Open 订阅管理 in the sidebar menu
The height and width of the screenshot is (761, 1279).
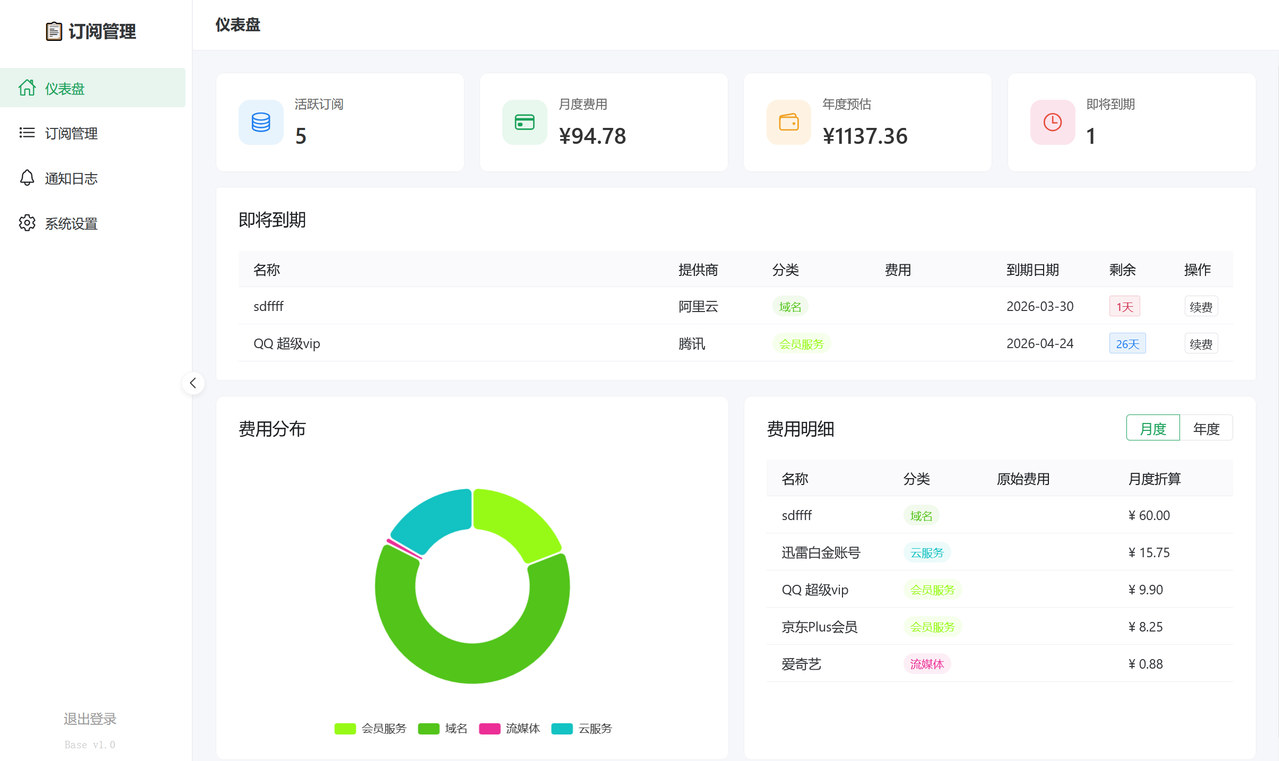[x=93, y=133]
